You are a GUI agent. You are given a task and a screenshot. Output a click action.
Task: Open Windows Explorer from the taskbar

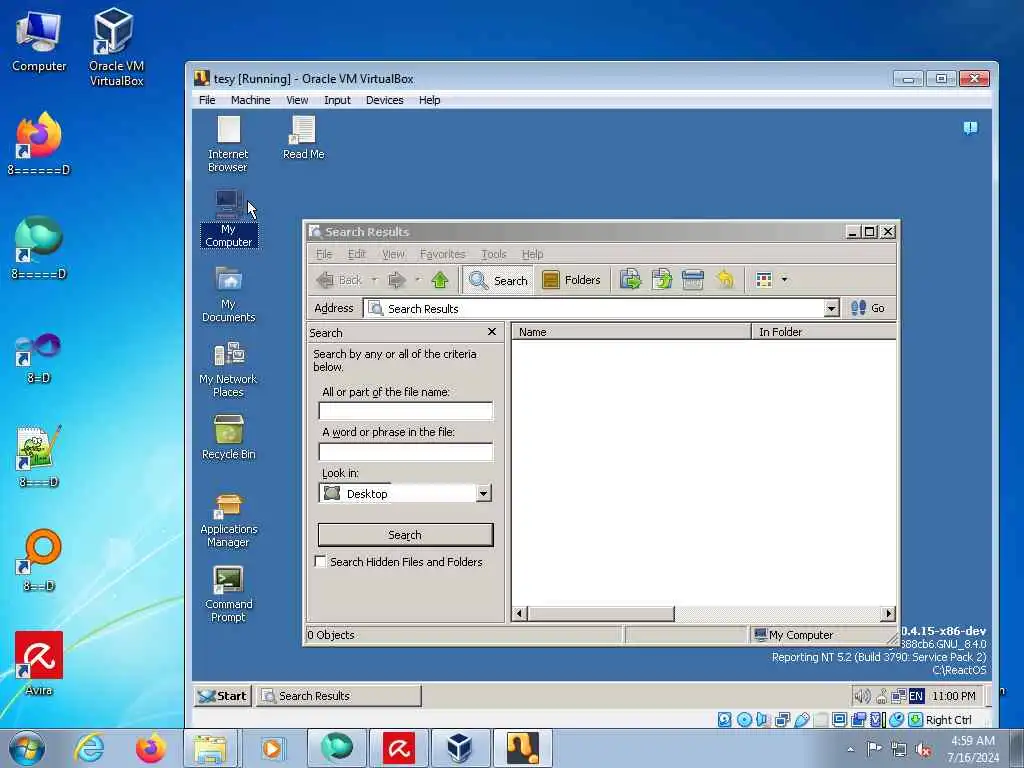[209, 749]
